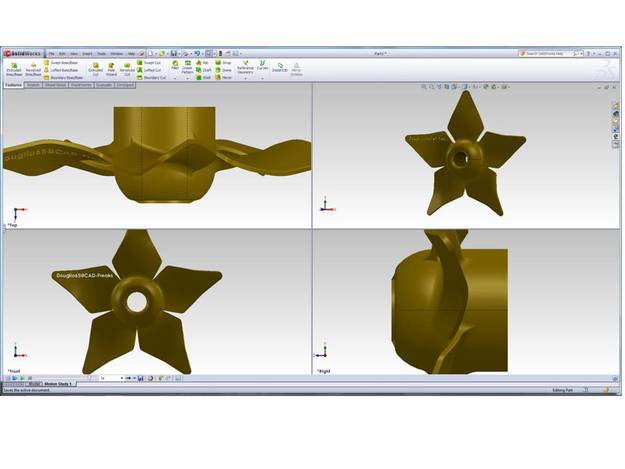
Task: Click the five-blade model in the Front viewport
Action: [137, 302]
